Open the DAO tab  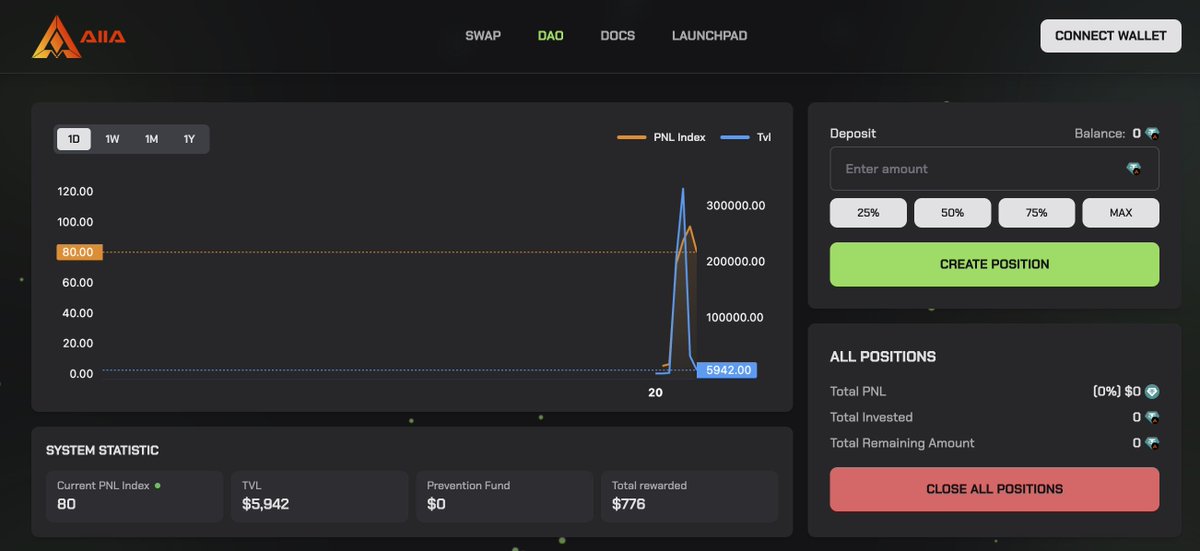[551, 36]
